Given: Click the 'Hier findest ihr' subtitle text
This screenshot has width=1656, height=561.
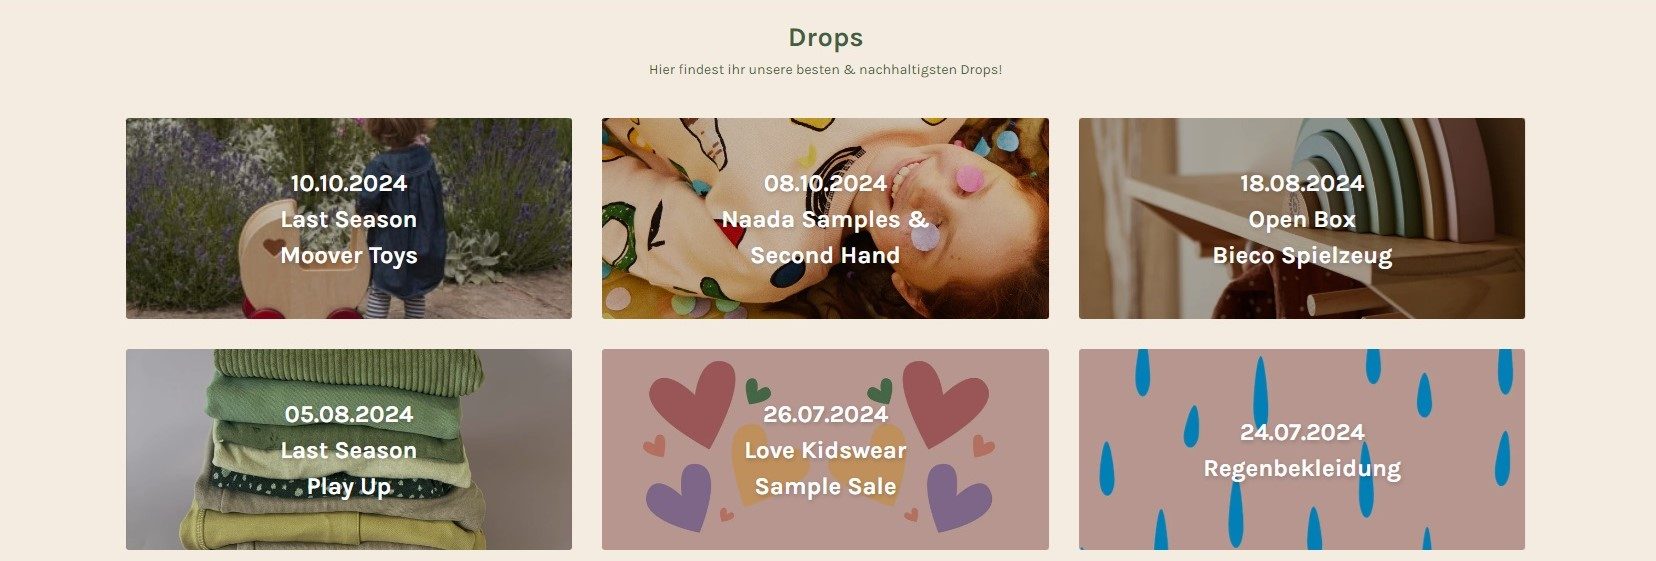Looking at the screenshot, I should tap(825, 70).
